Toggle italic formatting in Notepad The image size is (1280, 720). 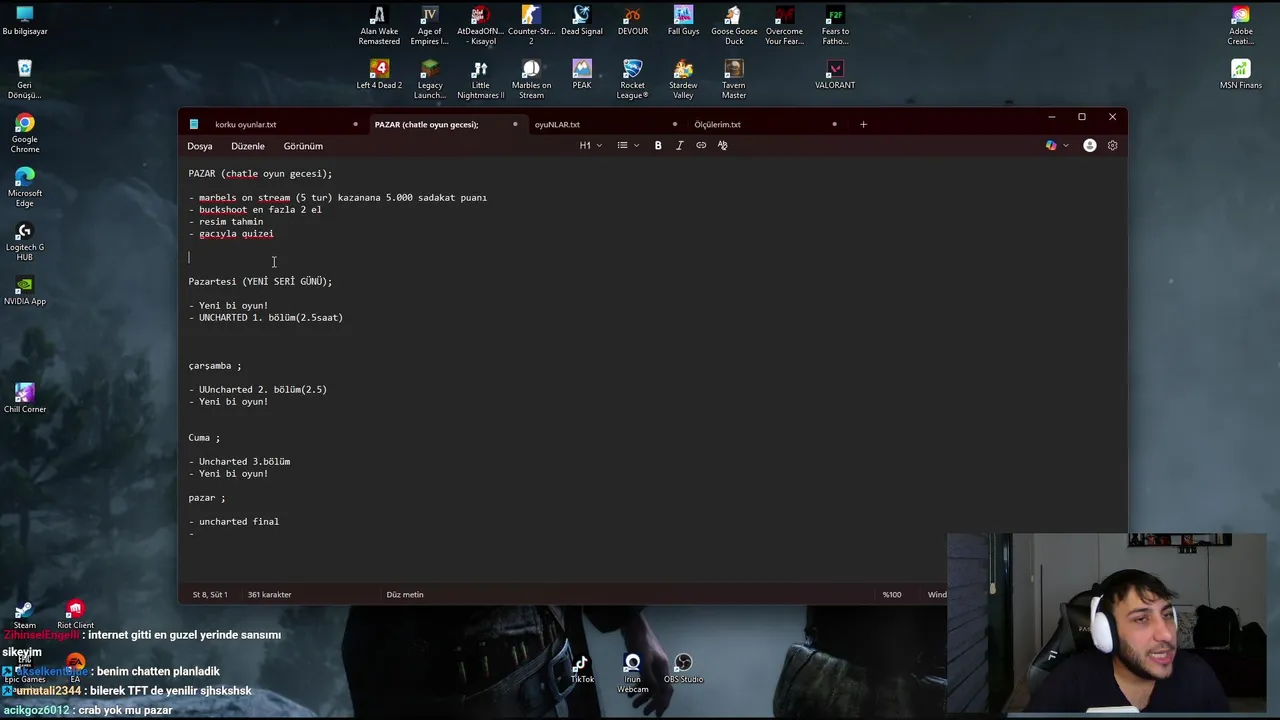tap(680, 146)
